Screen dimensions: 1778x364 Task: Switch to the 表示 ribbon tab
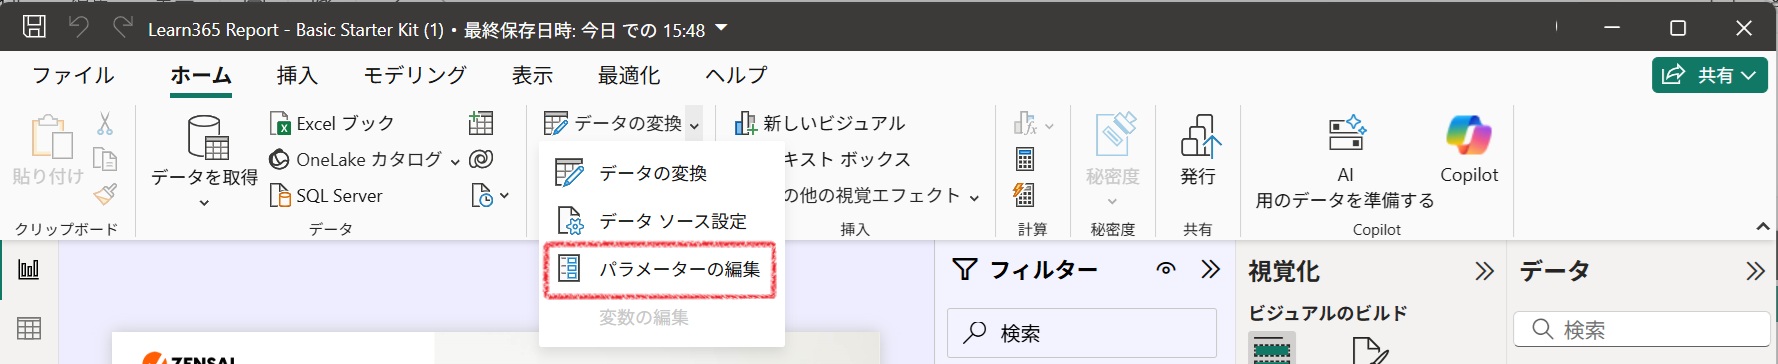(532, 75)
